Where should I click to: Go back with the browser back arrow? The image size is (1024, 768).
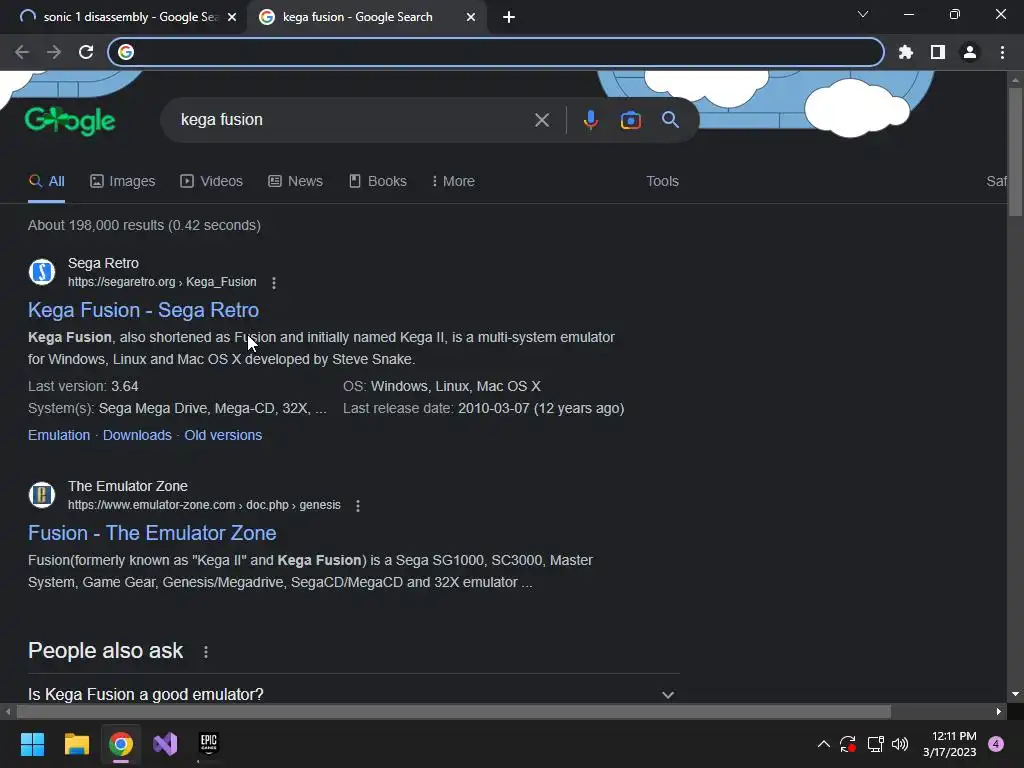point(22,52)
